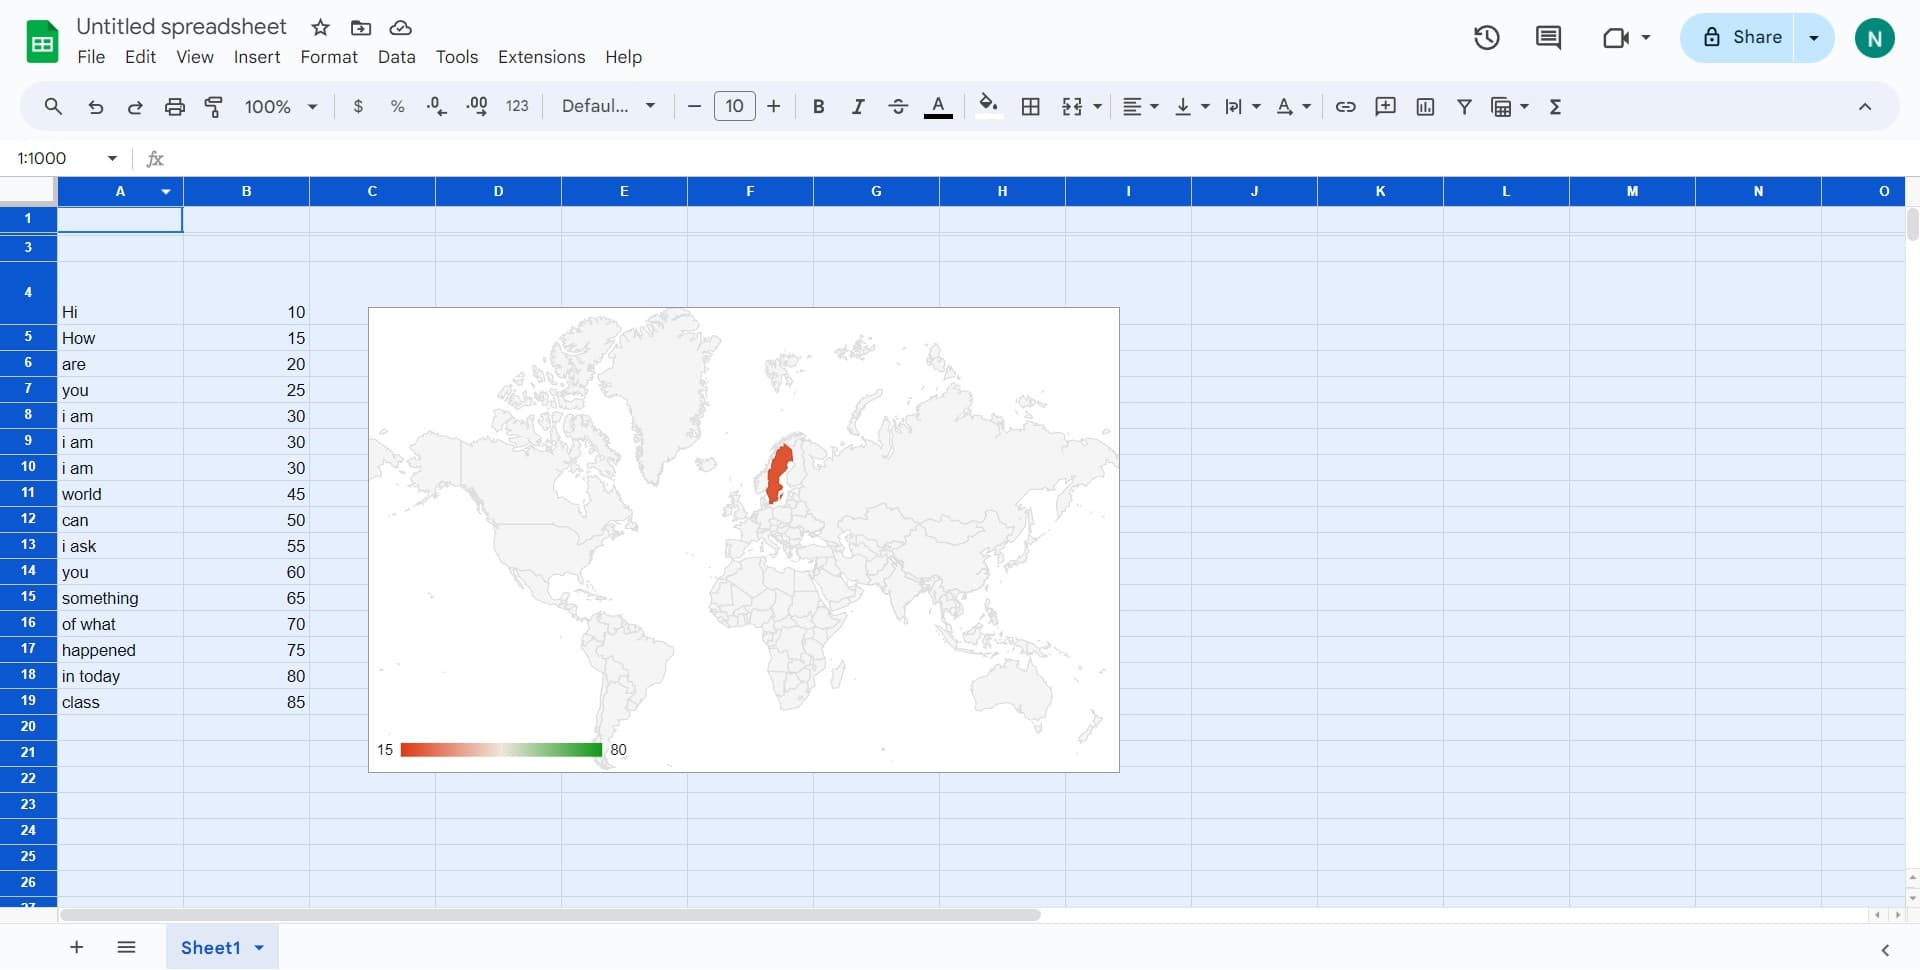1920x970 pixels.
Task: Open the Insert comment tool
Action: tap(1385, 106)
